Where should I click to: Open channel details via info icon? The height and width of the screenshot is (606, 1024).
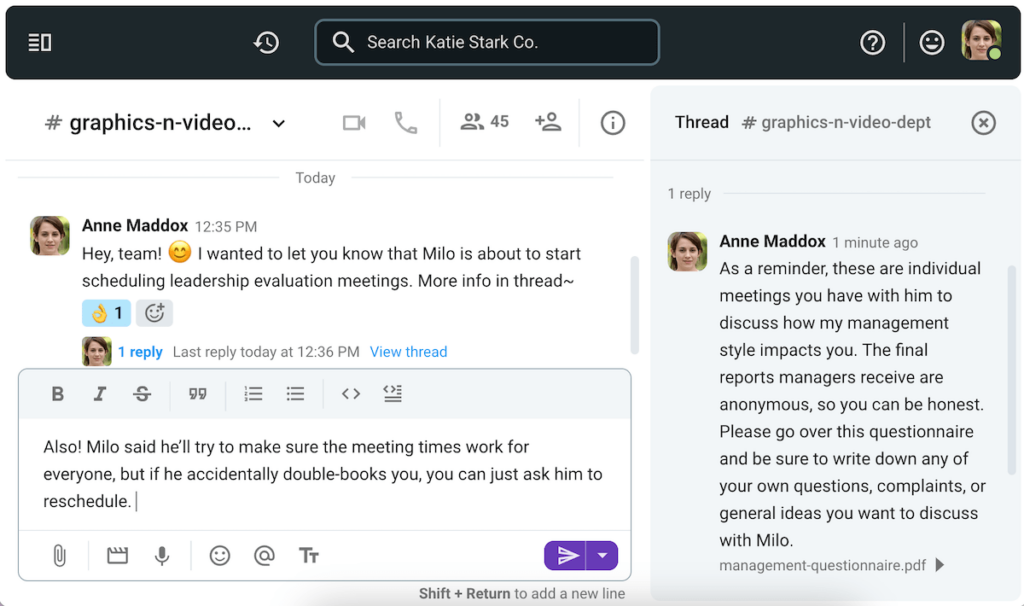pos(613,122)
